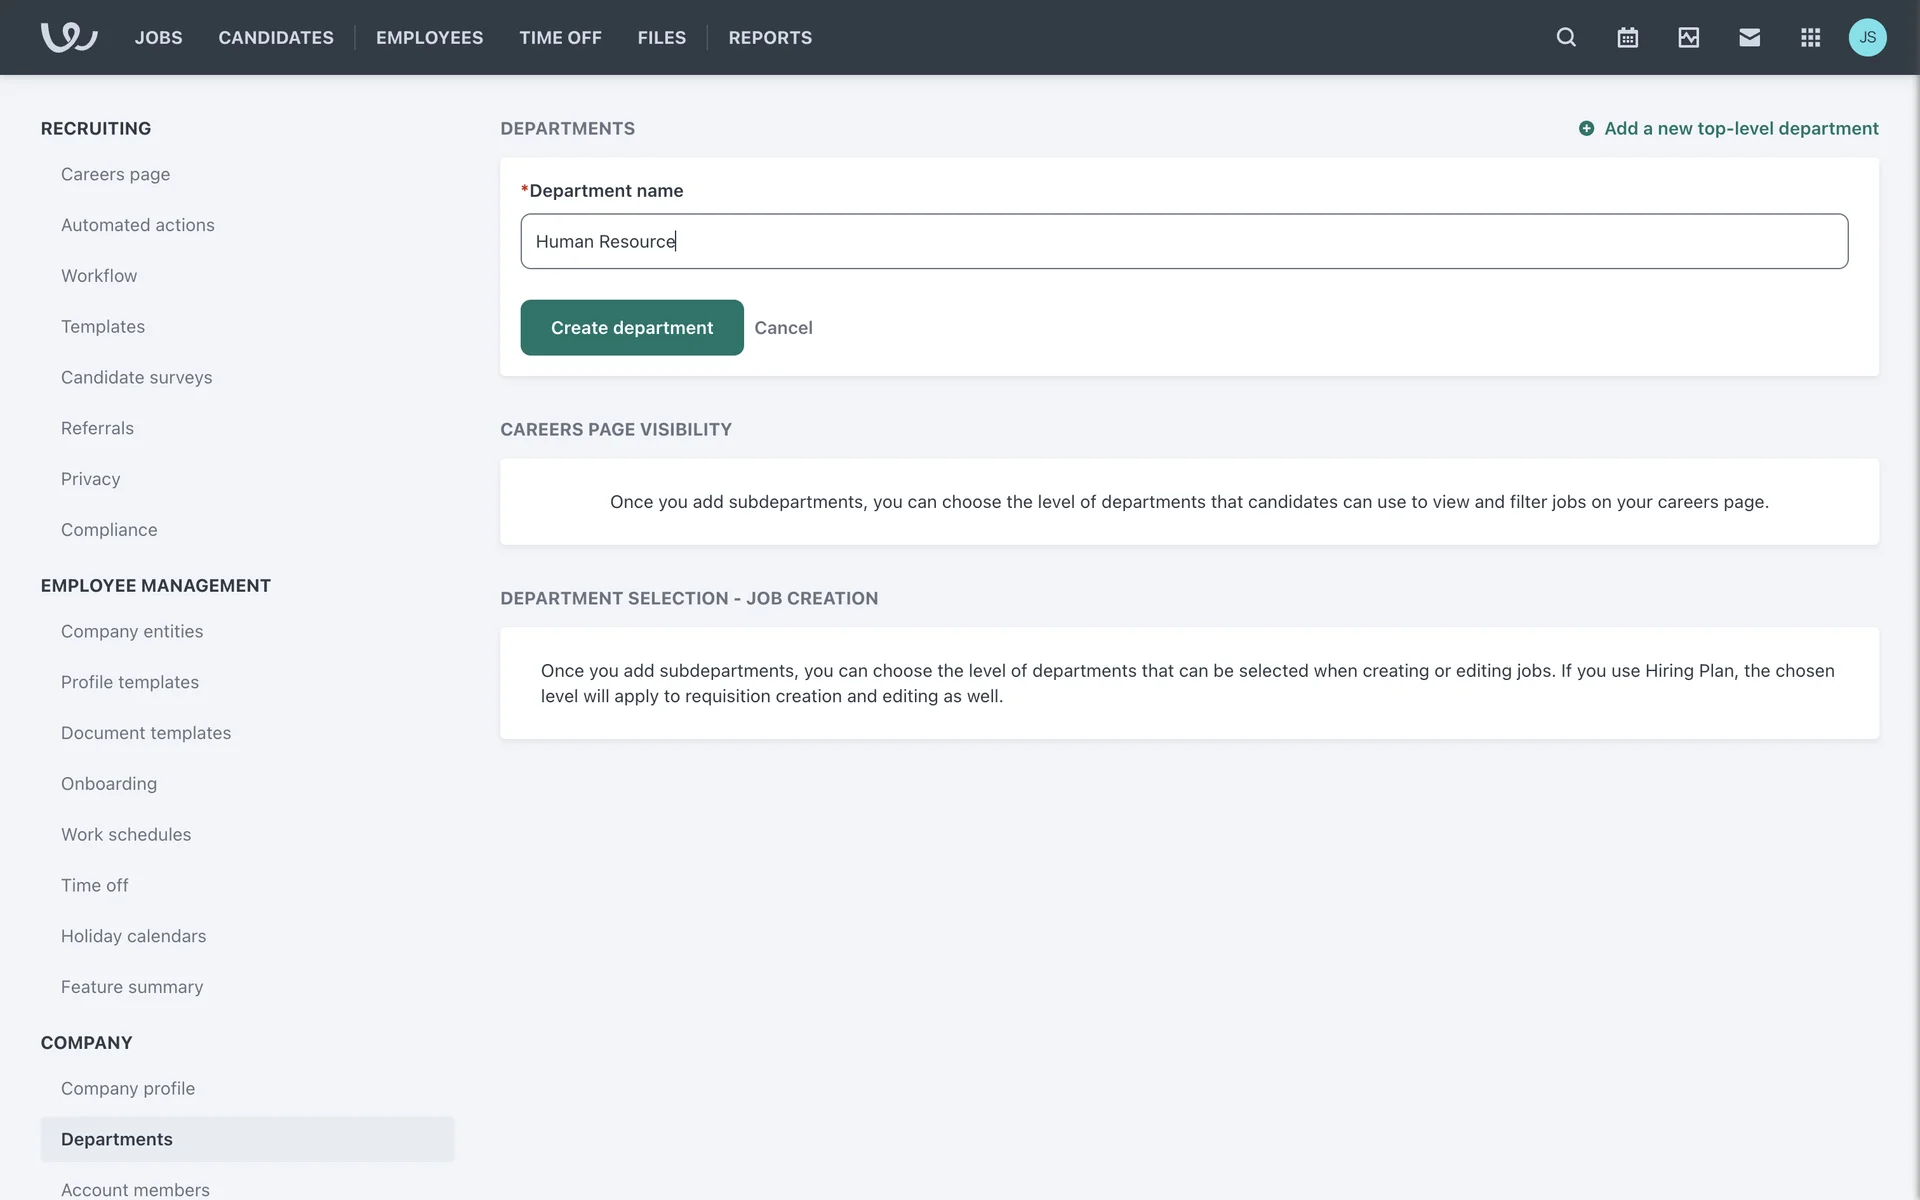Open the reports chart icon
Image resolution: width=1920 pixels, height=1200 pixels.
click(1688, 37)
